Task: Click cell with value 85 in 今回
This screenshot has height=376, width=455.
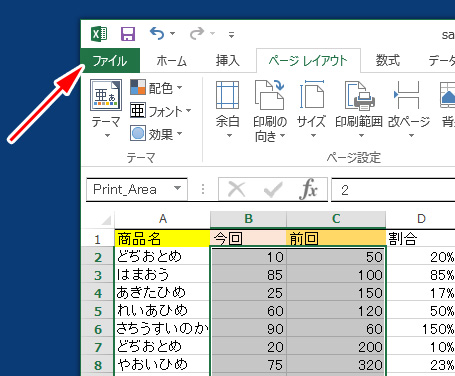Action: point(248,275)
